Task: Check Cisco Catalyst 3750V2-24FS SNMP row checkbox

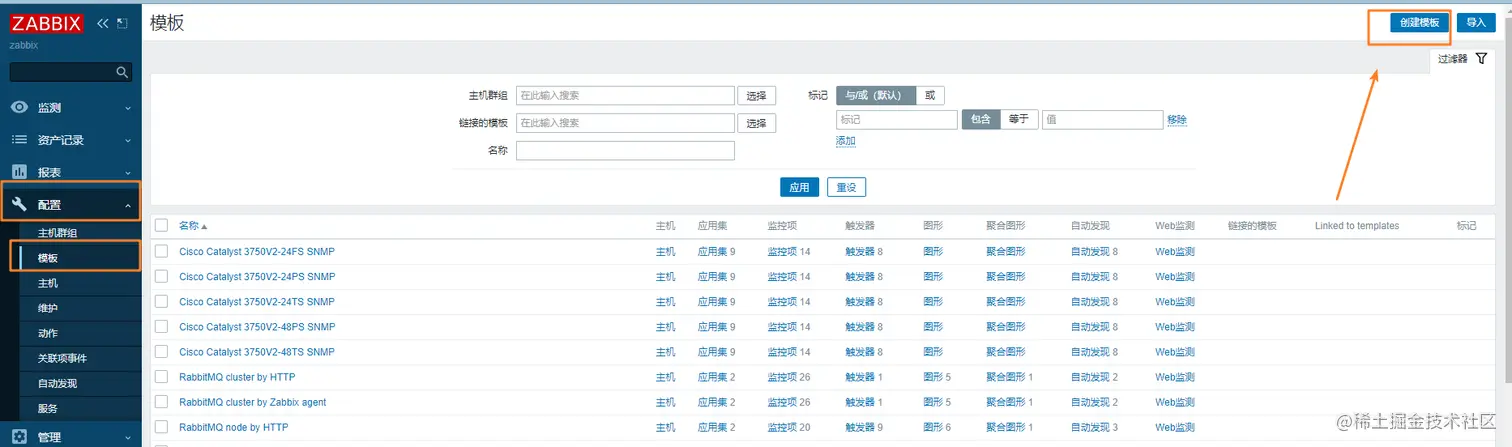Action: coord(161,251)
